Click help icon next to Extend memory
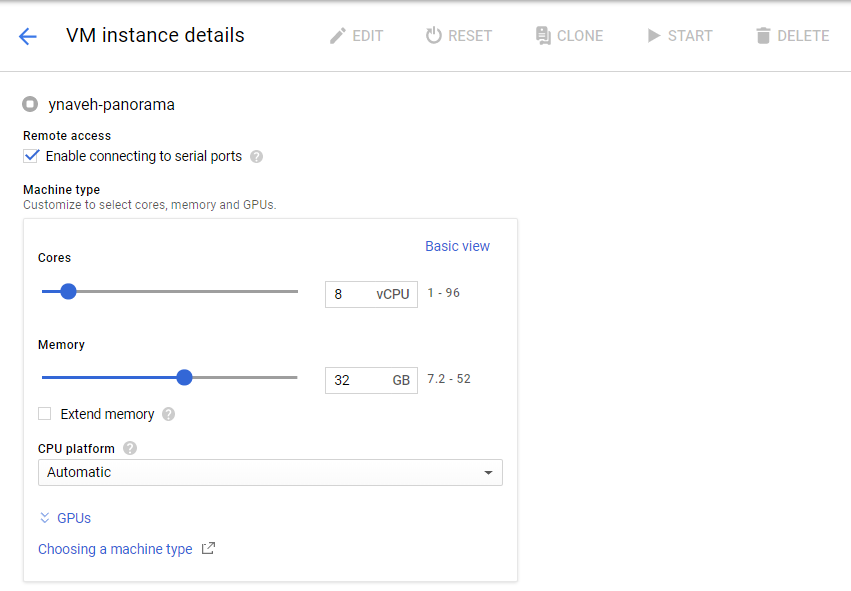851x591 pixels. pos(168,414)
